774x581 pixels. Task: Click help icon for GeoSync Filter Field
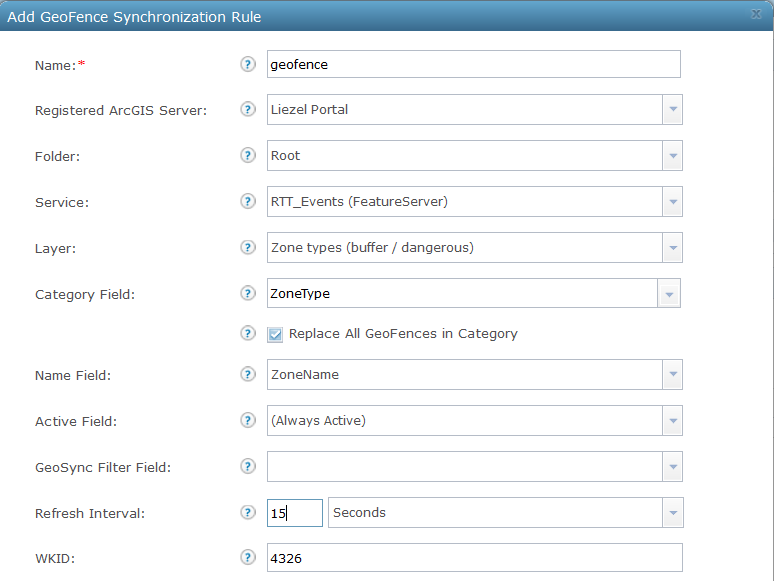pyautogui.click(x=248, y=466)
